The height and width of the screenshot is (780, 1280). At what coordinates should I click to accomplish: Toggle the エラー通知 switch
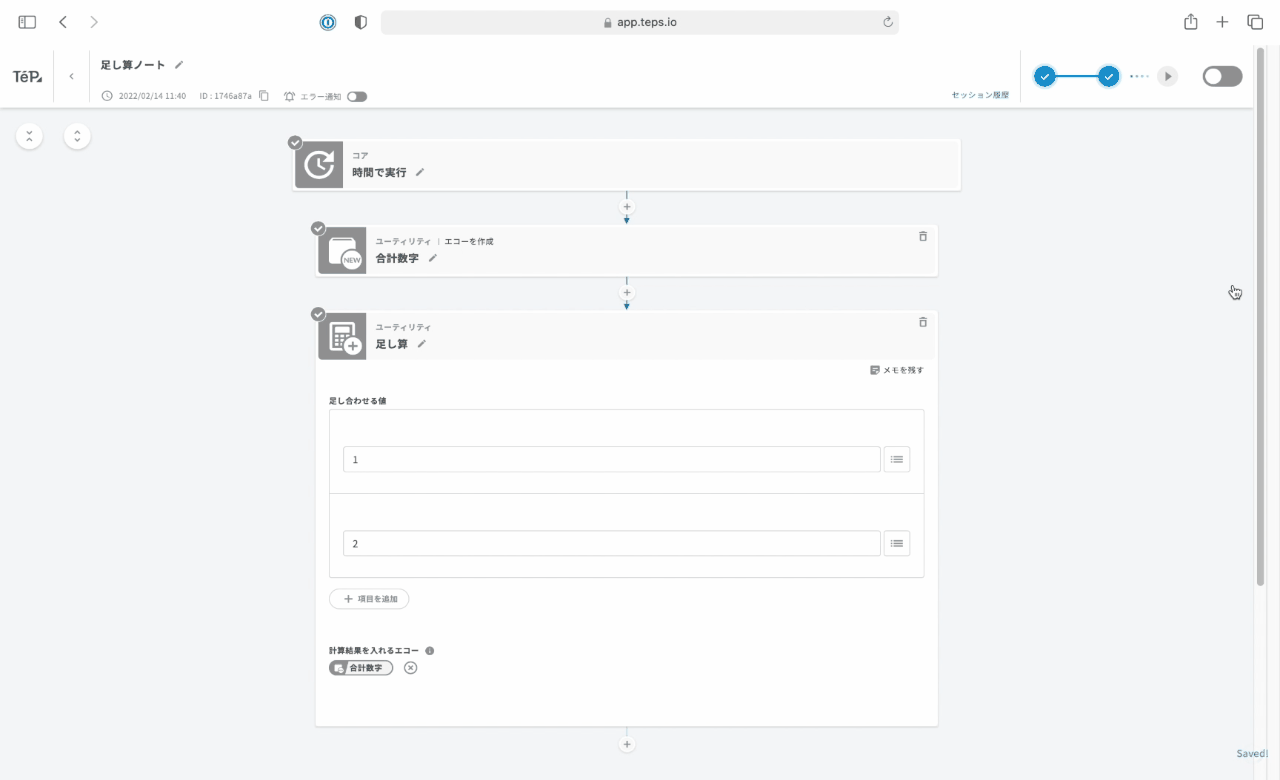click(357, 97)
